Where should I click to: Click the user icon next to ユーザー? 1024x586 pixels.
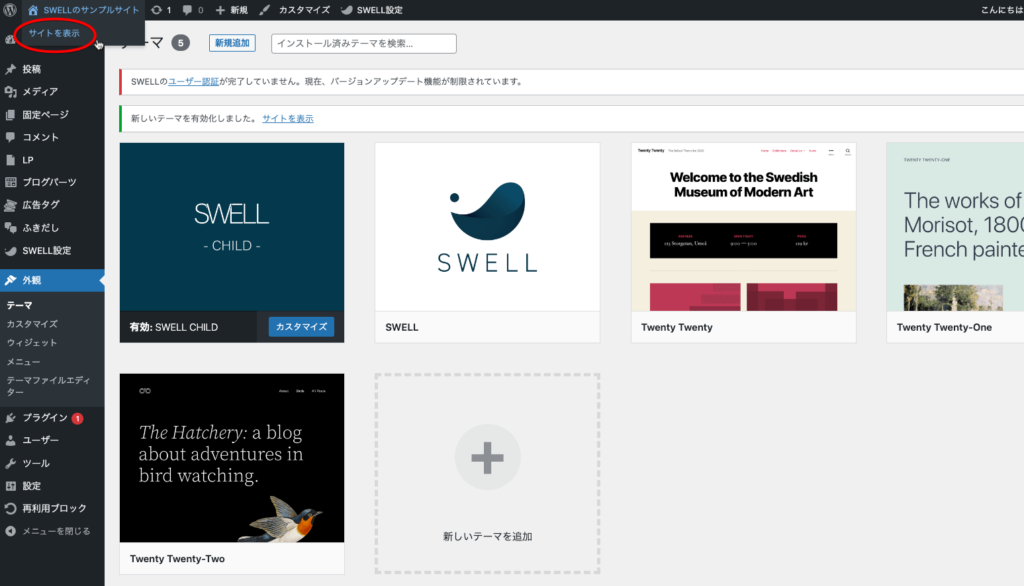coord(10,441)
